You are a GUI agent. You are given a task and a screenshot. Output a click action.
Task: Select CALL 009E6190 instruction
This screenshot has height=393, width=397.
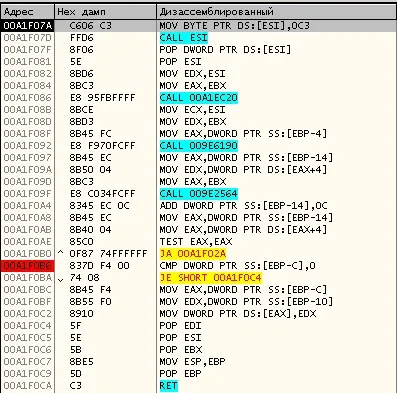point(198,146)
